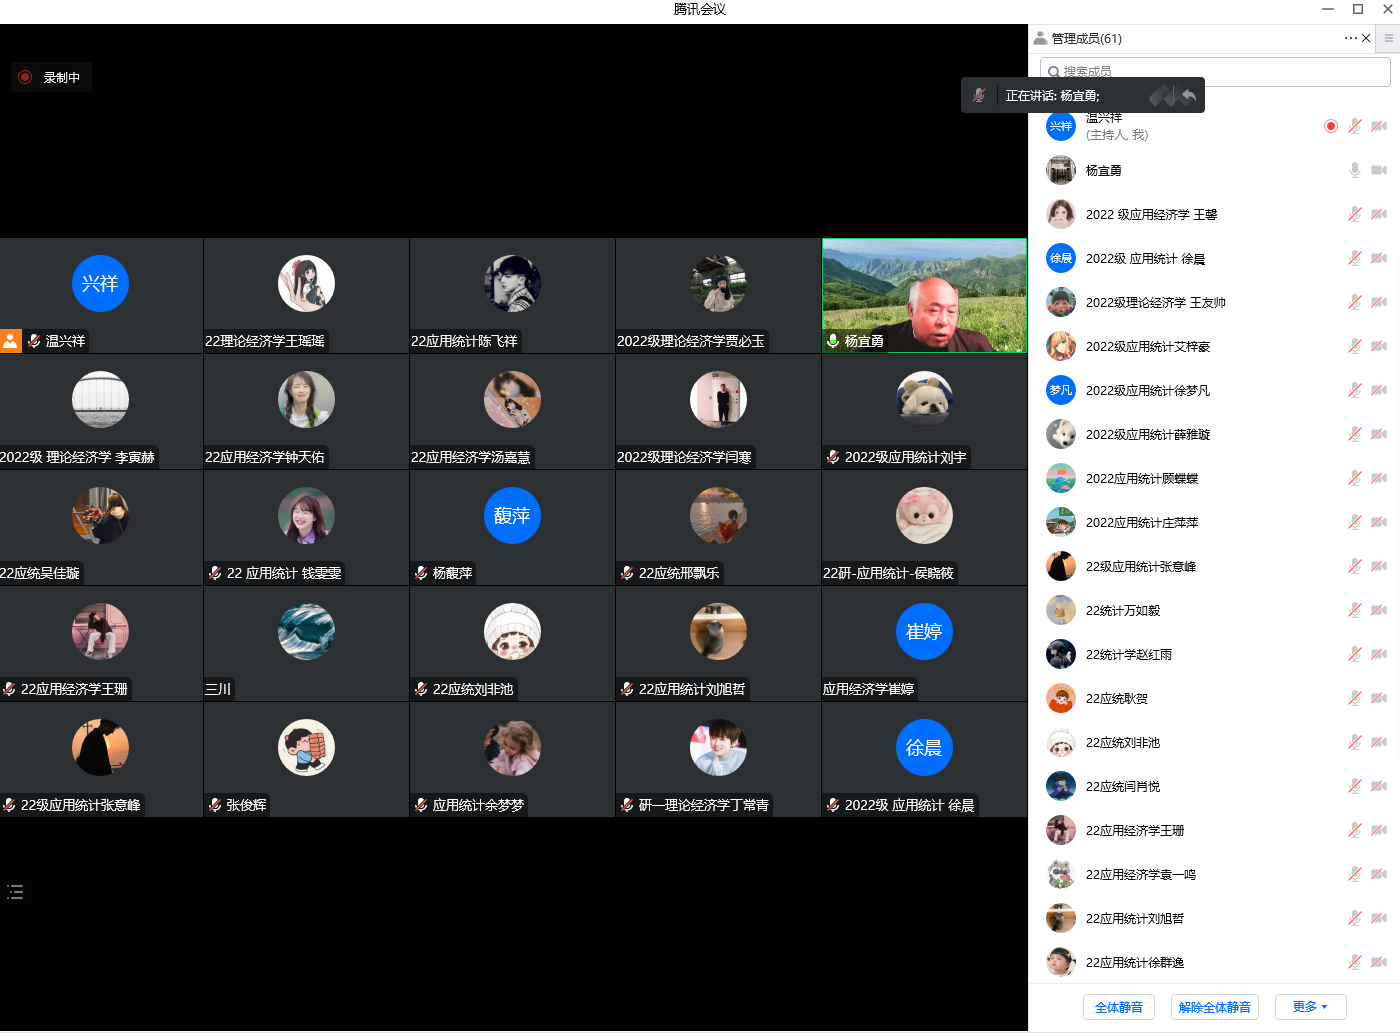Viewport: 1400px width, 1033px height.
Task: Mute 杨宜勇's microphone in the member list
Action: [1354, 170]
